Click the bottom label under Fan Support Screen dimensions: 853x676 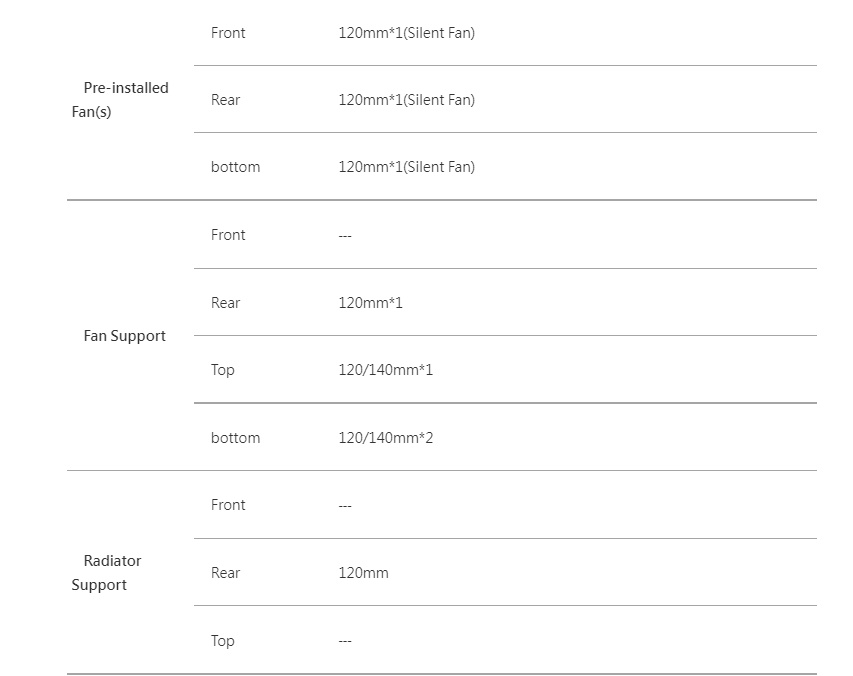pyautogui.click(x=235, y=438)
